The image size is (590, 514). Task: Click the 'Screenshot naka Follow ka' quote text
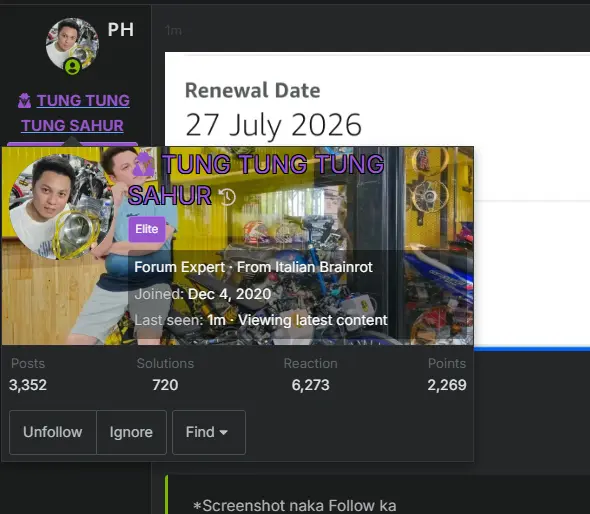click(295, 506)
